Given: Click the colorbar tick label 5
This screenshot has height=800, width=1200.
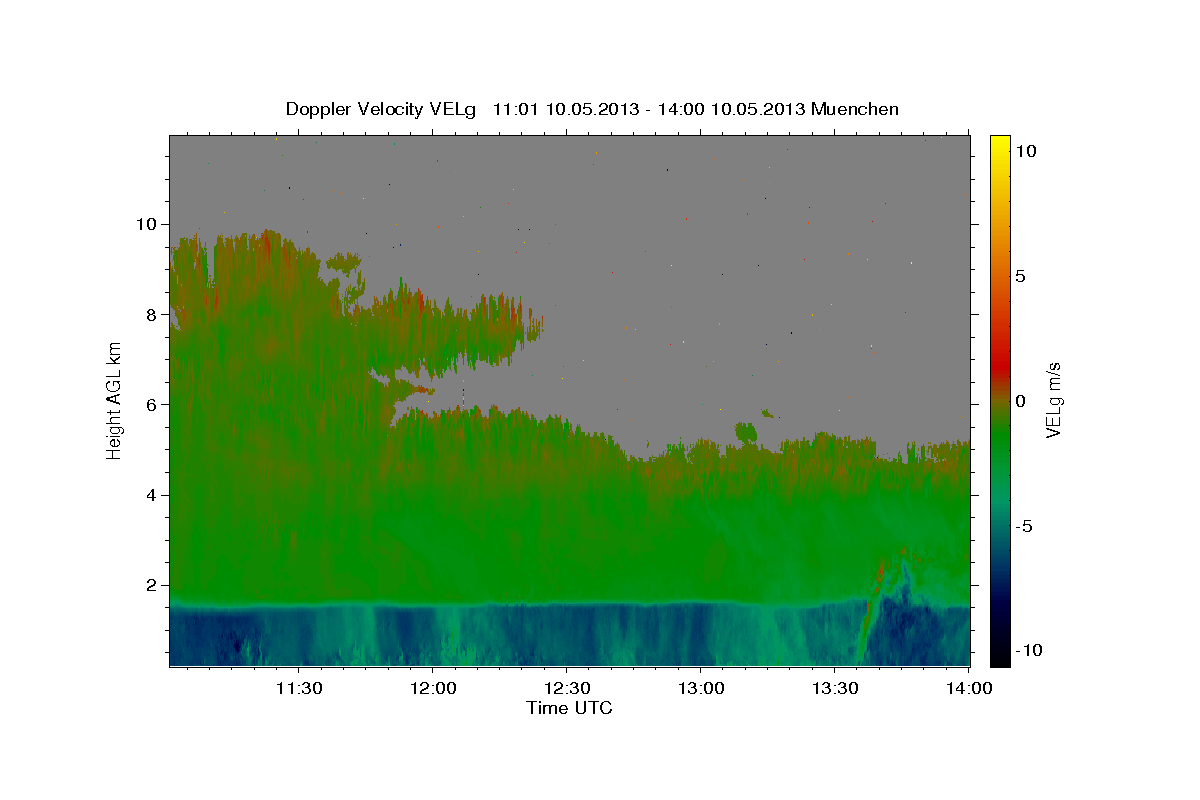Looking at the screenshot, I should pos(1020,276).
